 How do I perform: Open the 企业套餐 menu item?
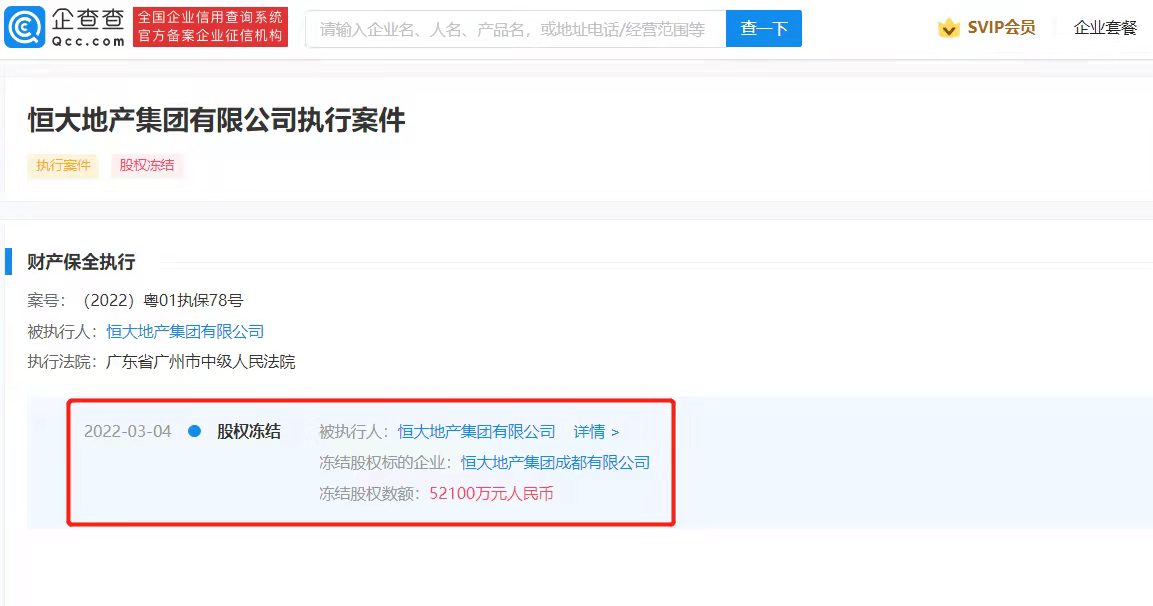[1105, 28]
